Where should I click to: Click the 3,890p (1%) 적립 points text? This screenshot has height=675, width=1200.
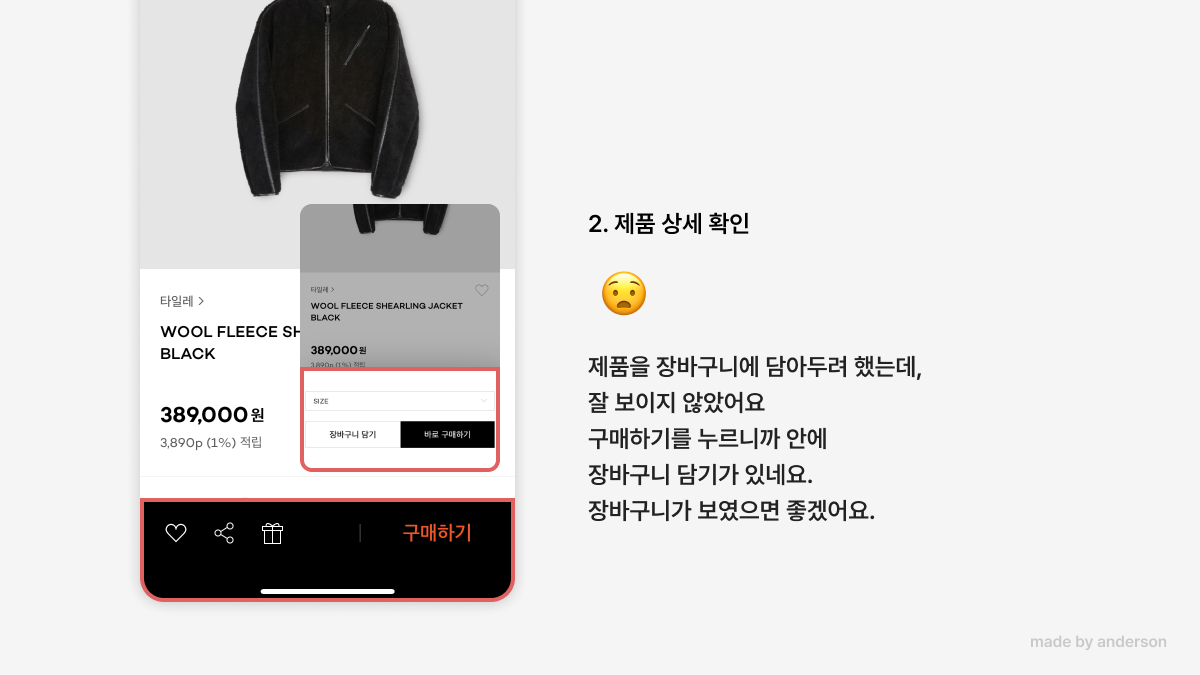pyautogui.click(x=211, y=442)
